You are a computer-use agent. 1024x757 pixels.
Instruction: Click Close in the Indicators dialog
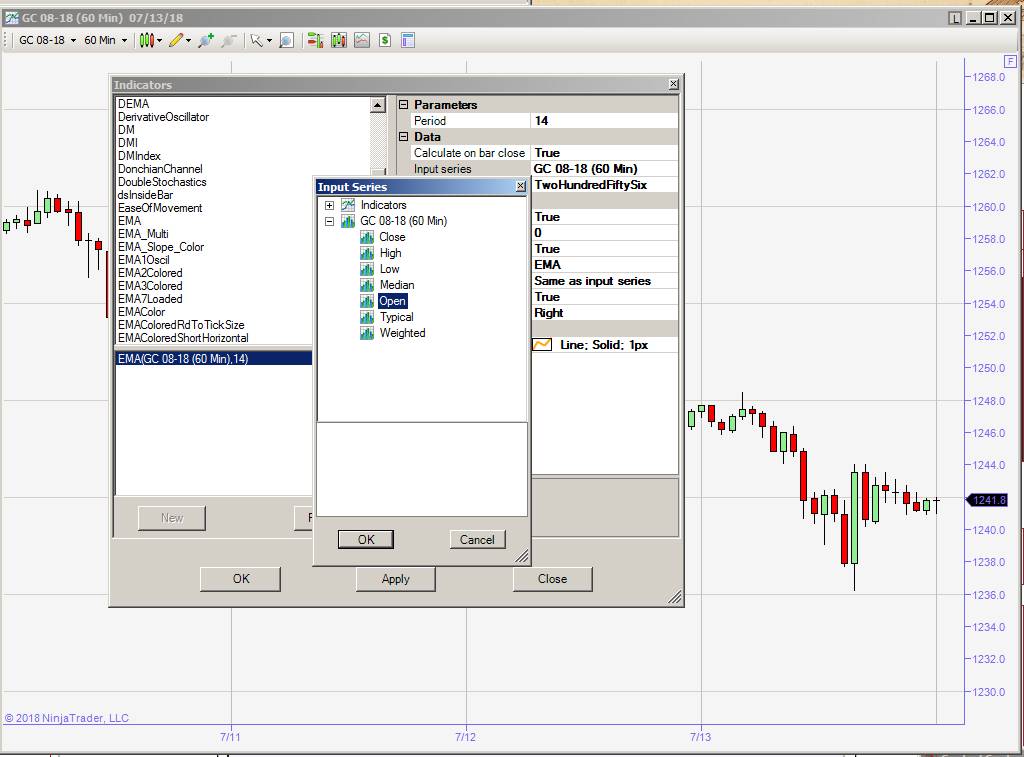552,579
